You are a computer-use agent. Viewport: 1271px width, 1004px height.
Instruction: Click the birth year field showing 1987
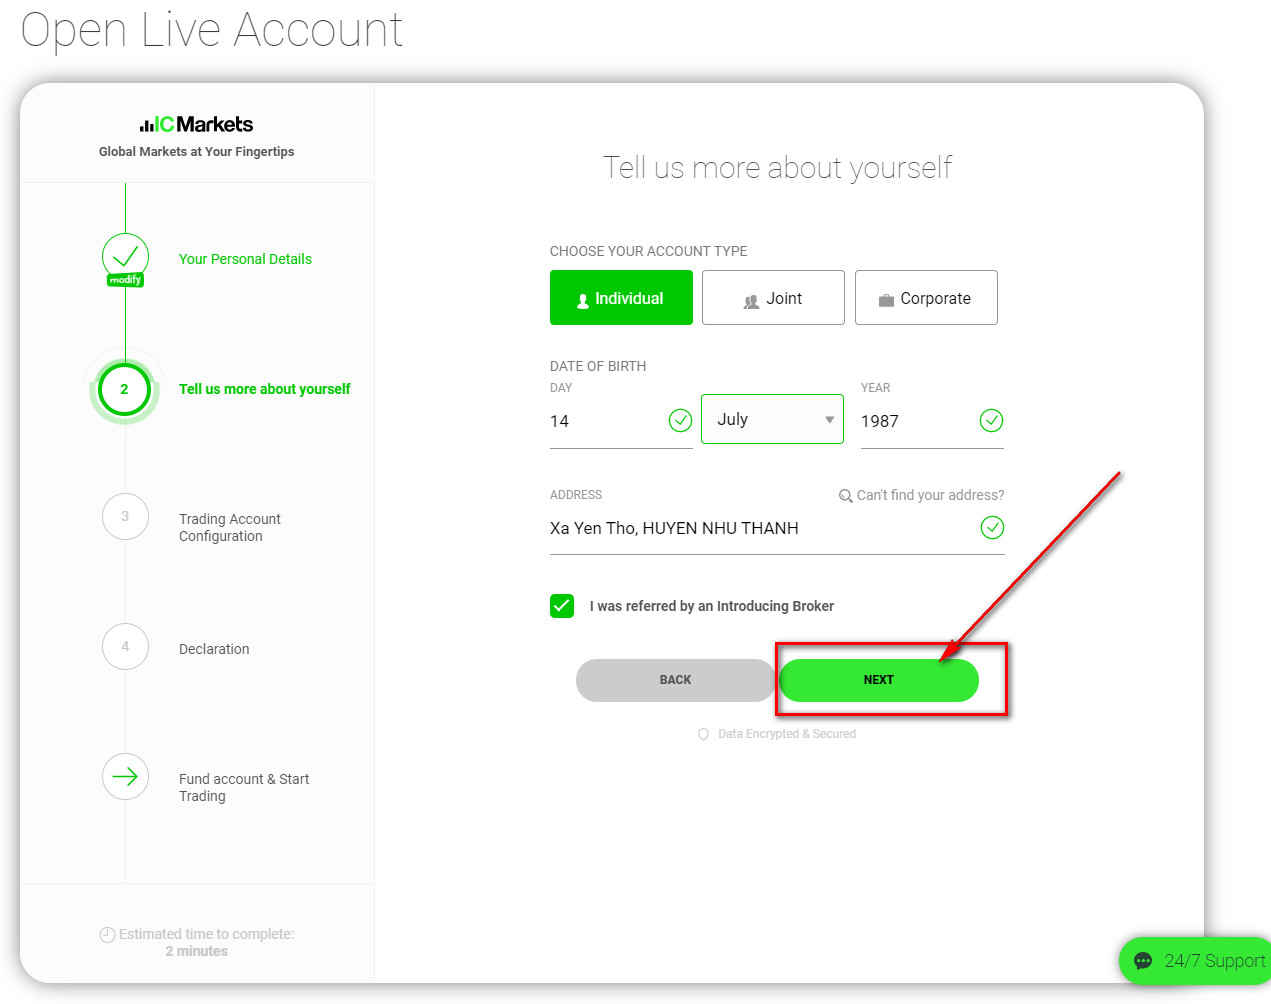(x=915, y=421)
